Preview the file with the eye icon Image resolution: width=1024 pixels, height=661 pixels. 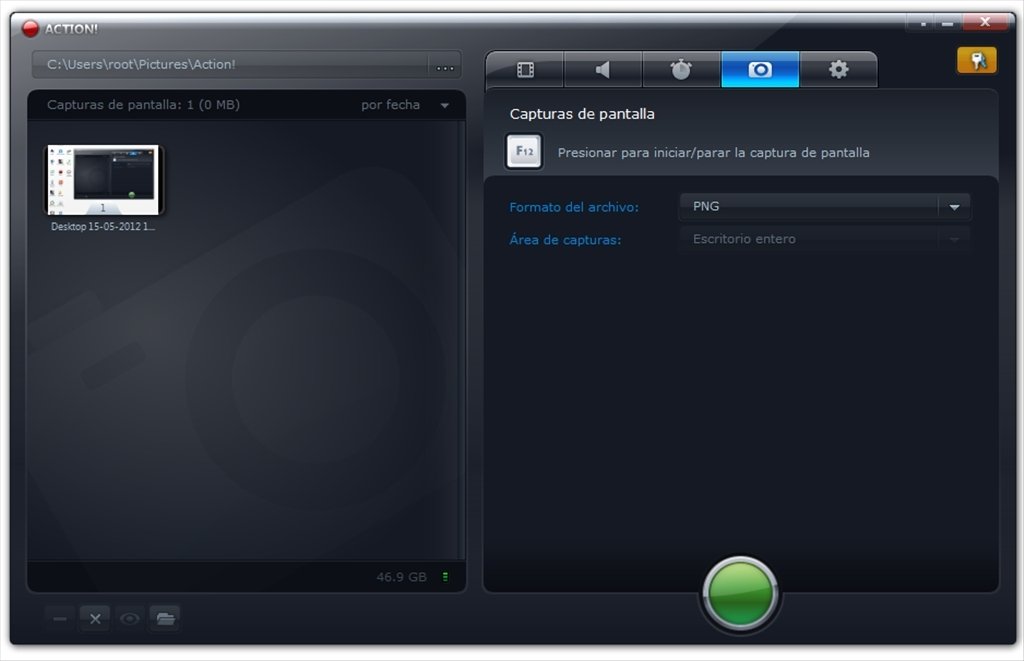click(130, 618)
